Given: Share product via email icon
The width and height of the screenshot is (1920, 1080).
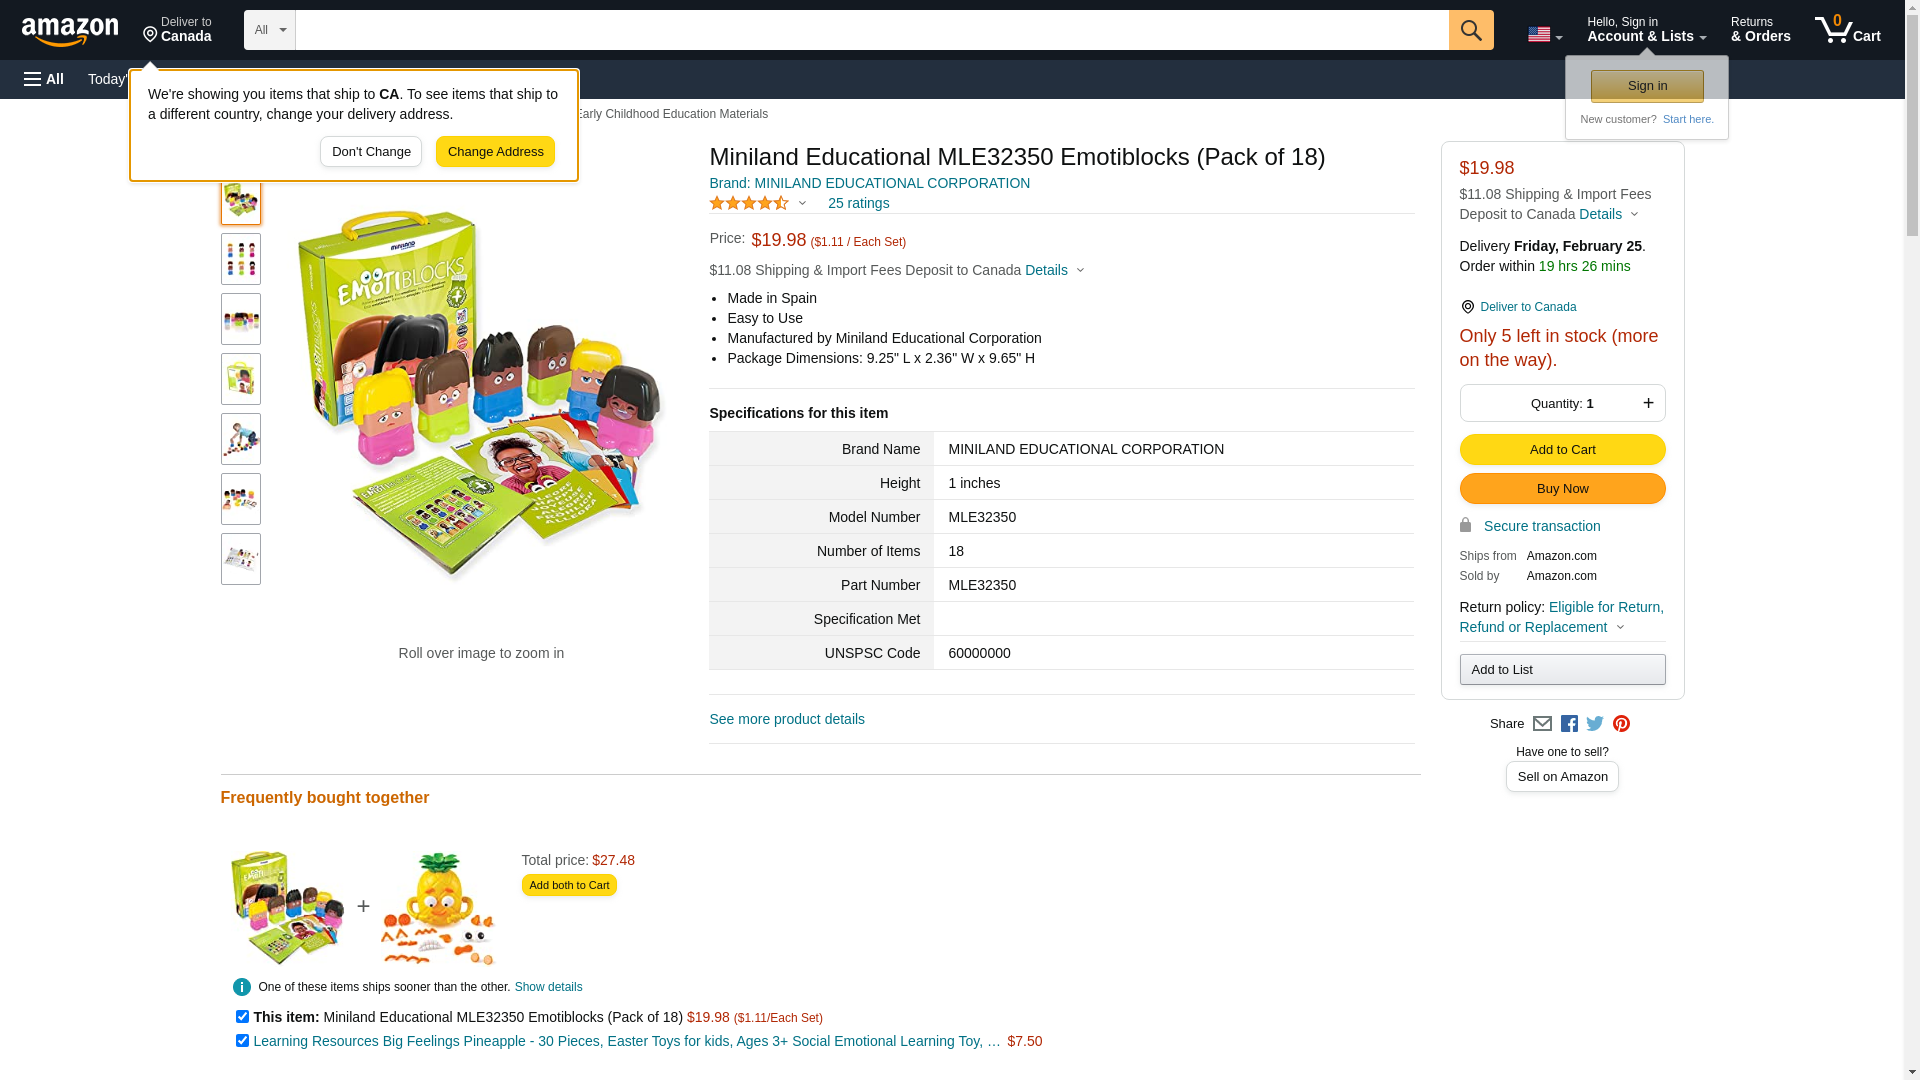Looking at the screenshot, I should [x=1542, y=724].
